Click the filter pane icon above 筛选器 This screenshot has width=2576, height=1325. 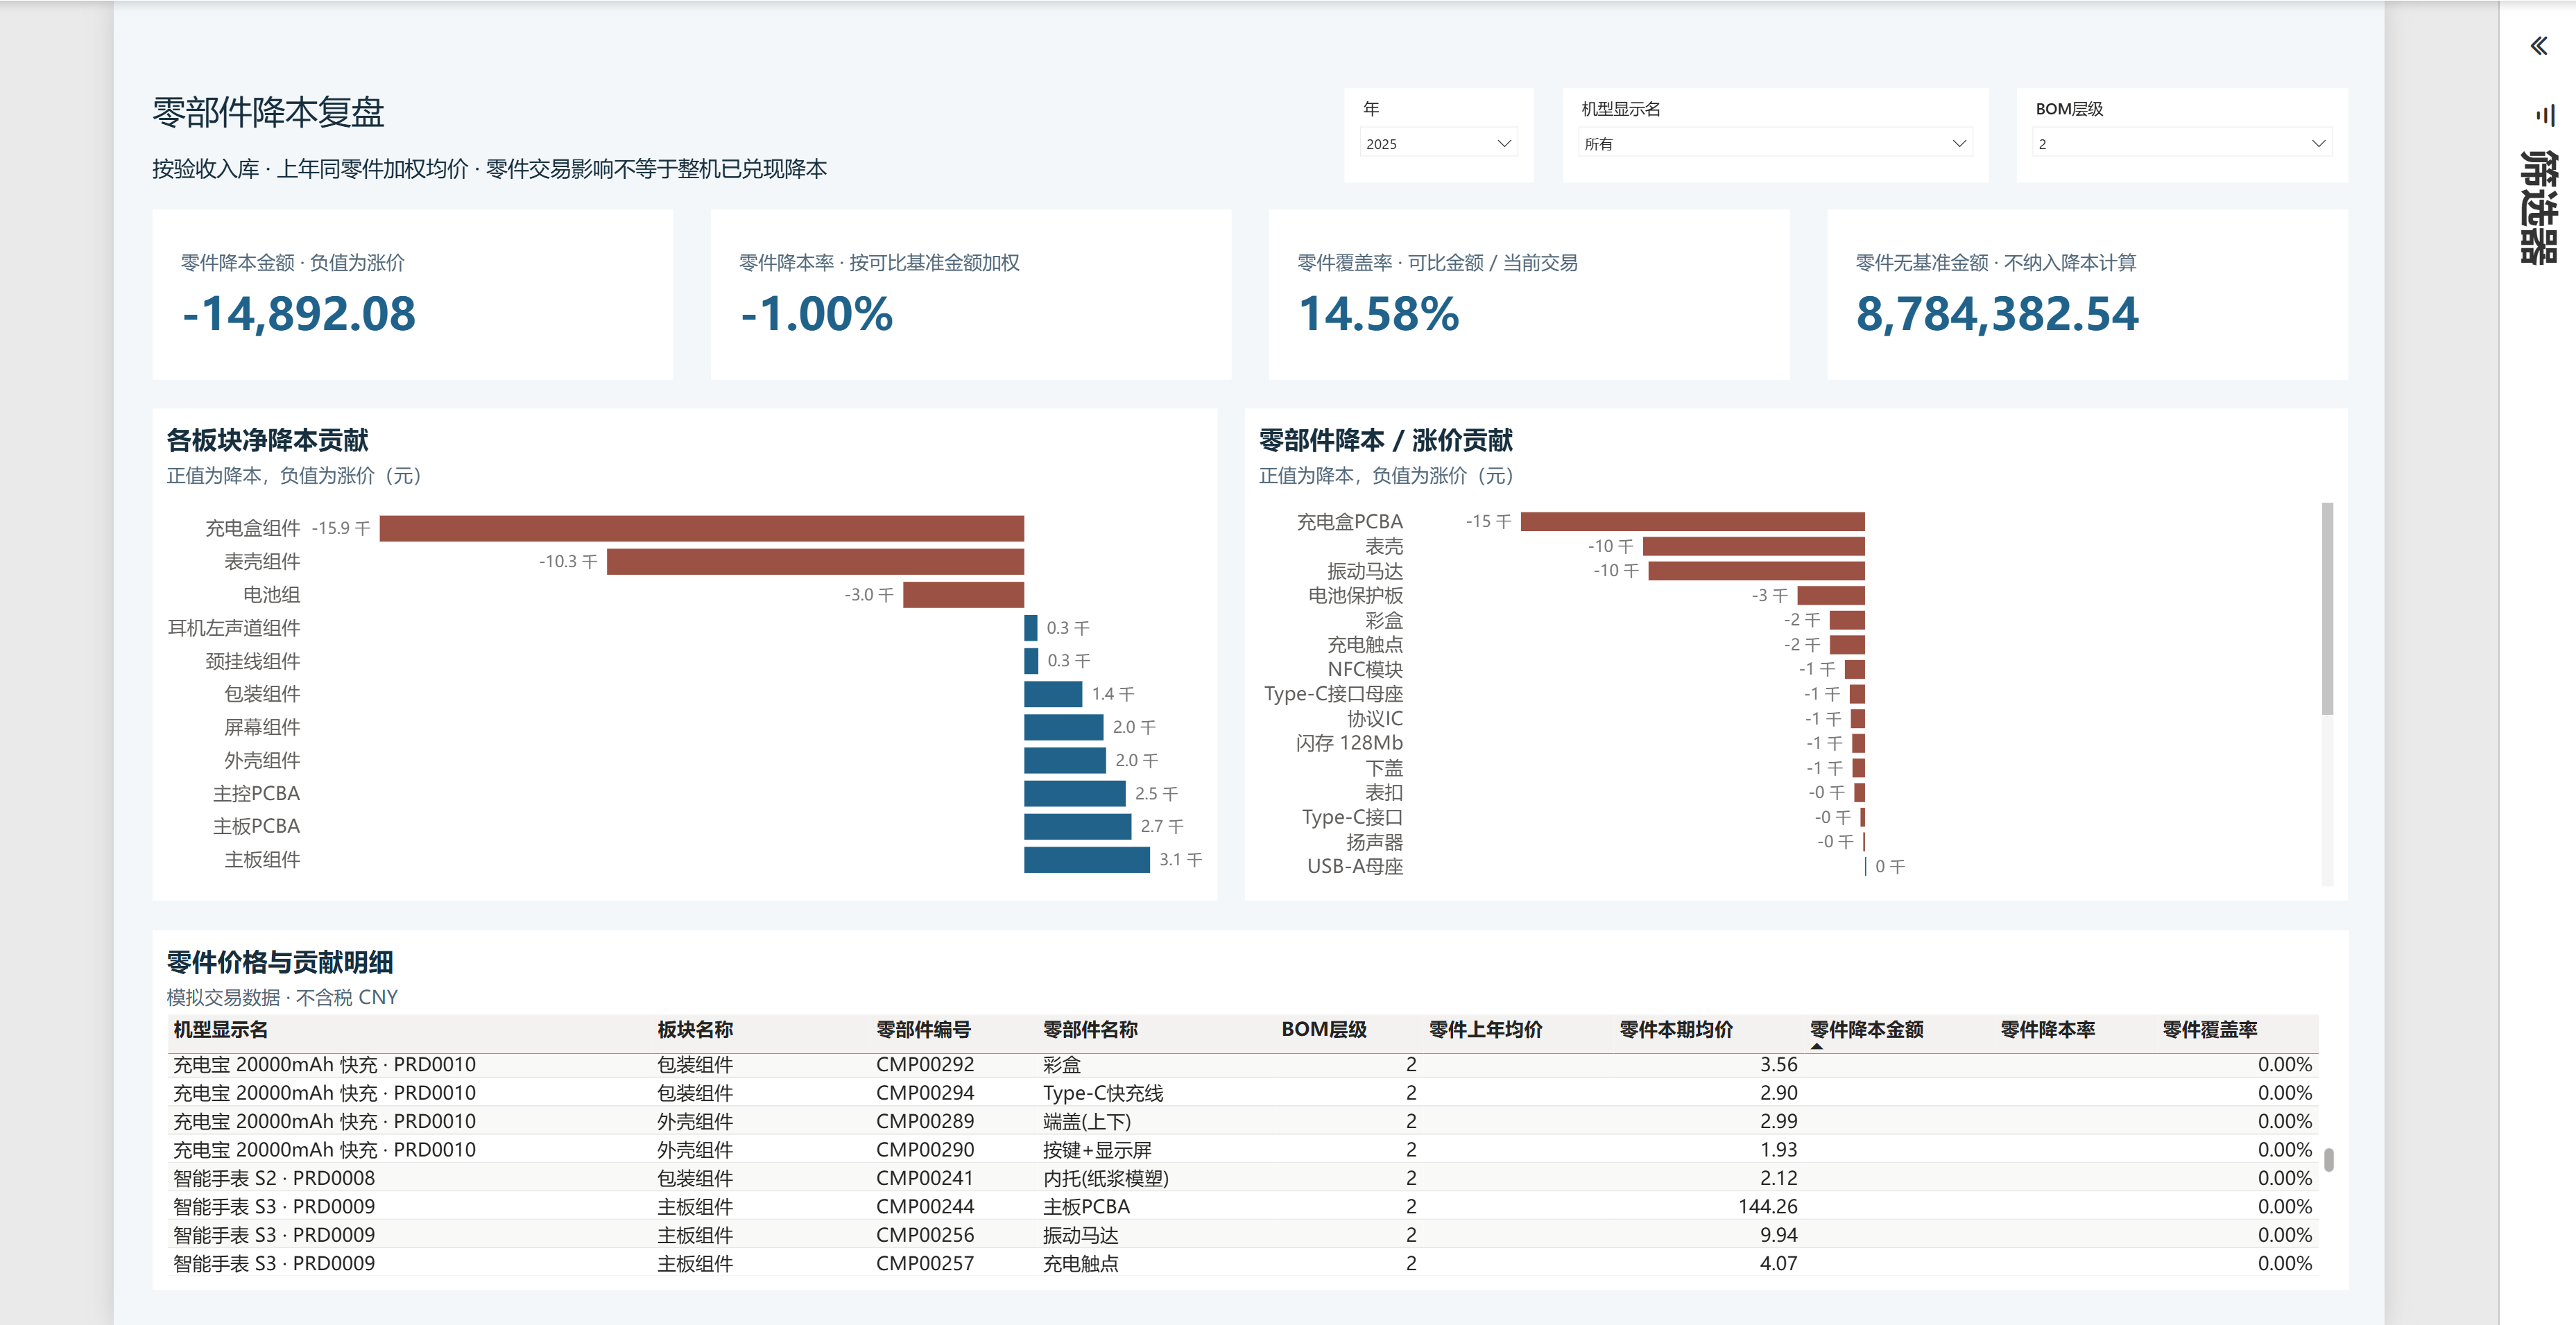point(2545,116)
